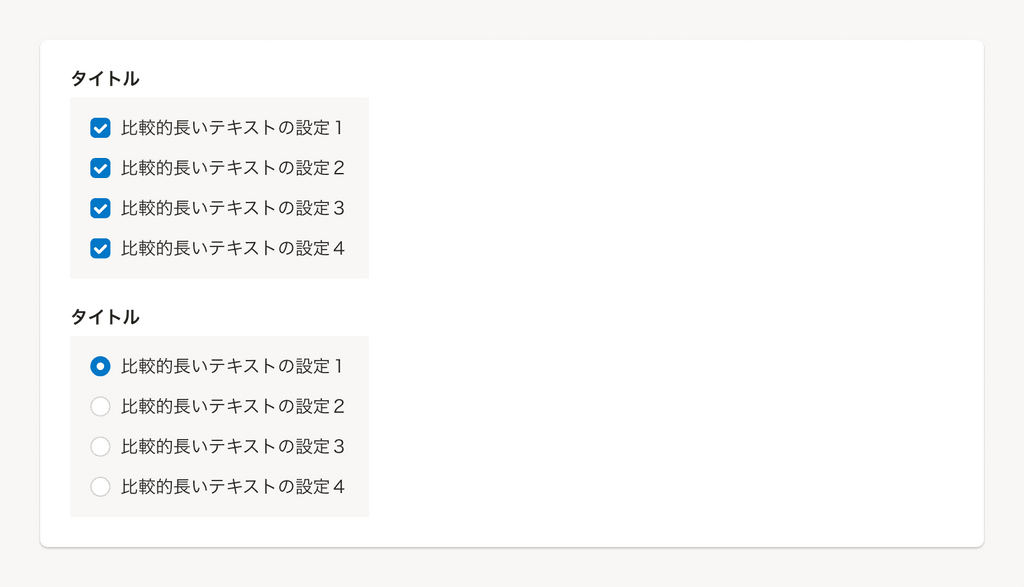Image resolution: width=1024 pixels, height=587 pixels.
Task: Choose the radio label text 比較的長いテキストの設定３
Action: click(x=232, y=447)
